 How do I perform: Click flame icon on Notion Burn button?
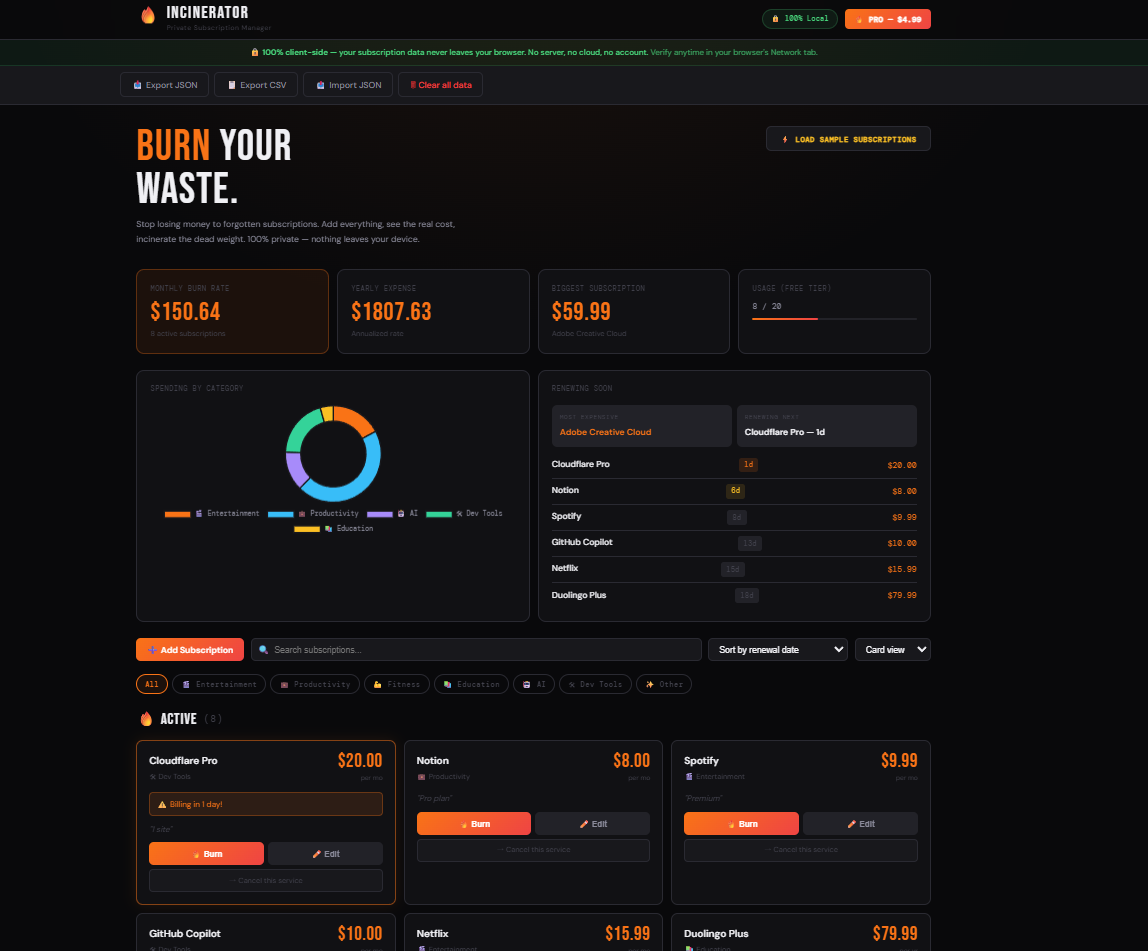[x=464, y=824]
